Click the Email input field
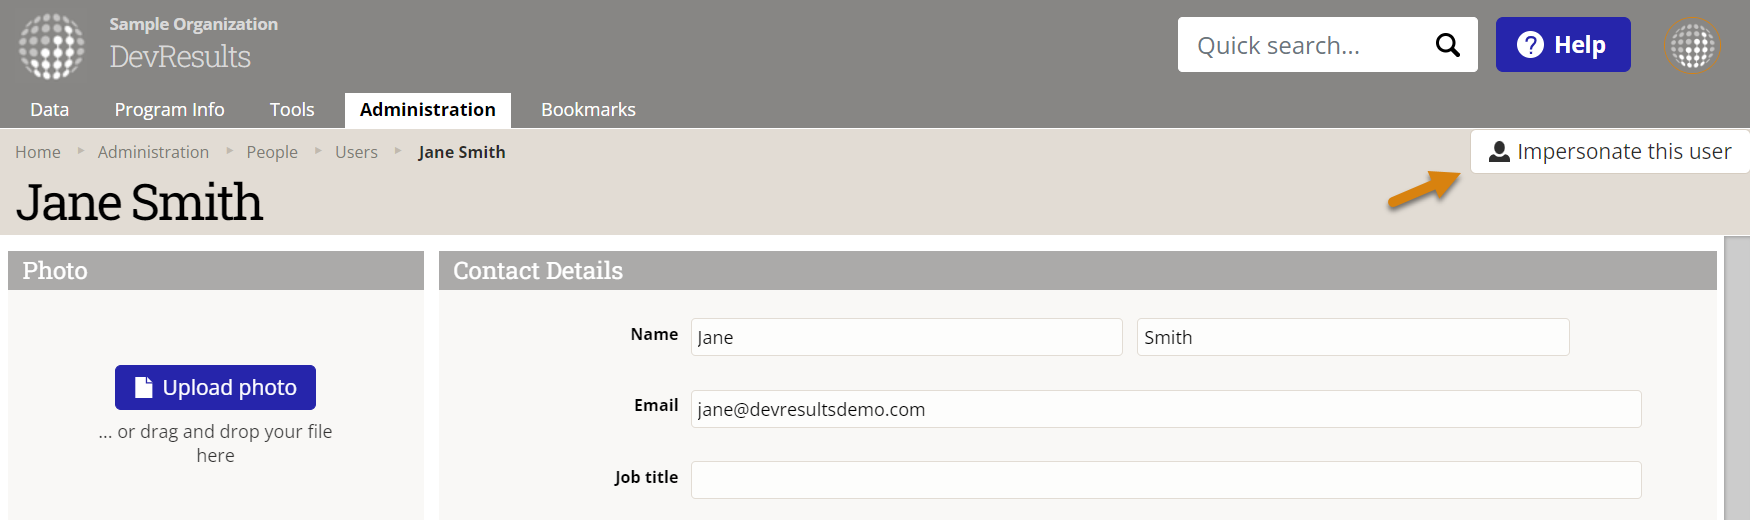Viewport: 1750px width, 520px height. [1166, 409]
